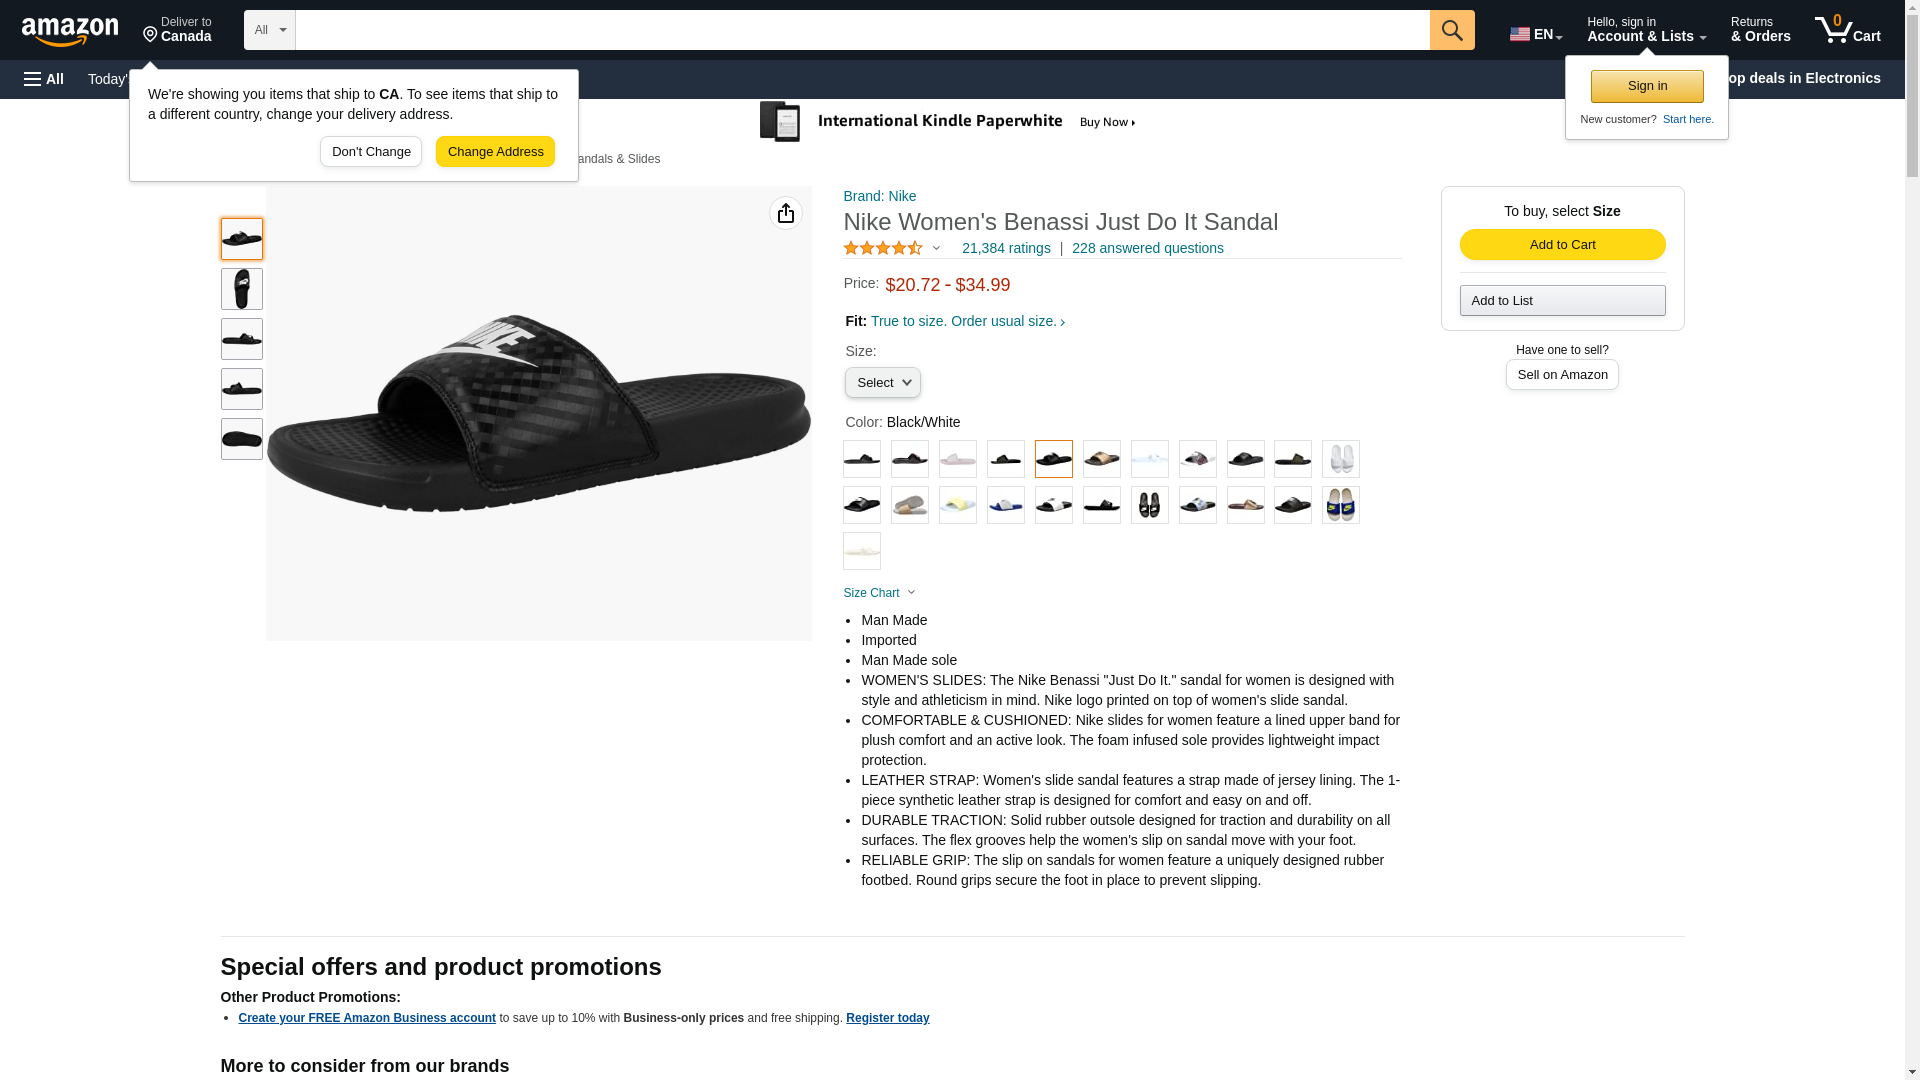Screen dimensions: 1920x1080
Task: Click the Change Address button
Action: [495, 152]
